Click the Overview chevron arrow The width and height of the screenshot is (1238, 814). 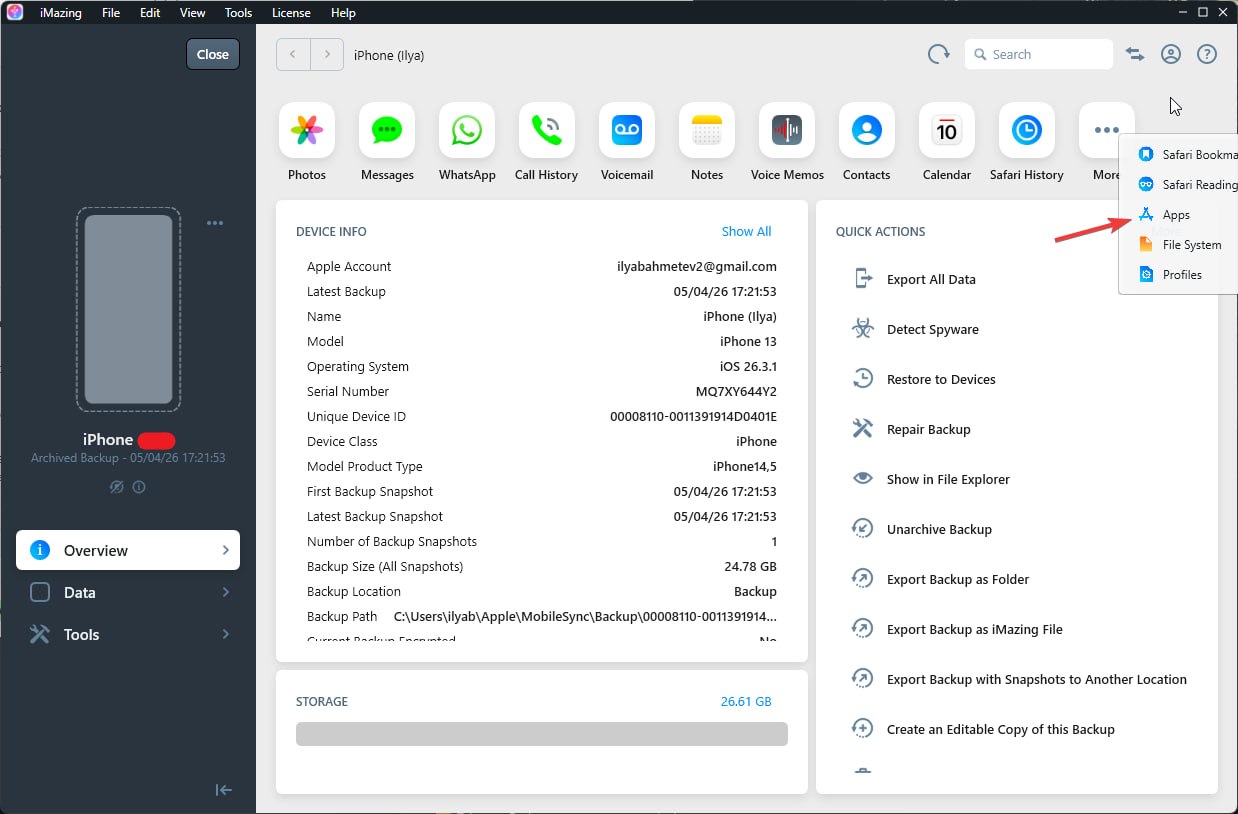click(x=226, y=550)
